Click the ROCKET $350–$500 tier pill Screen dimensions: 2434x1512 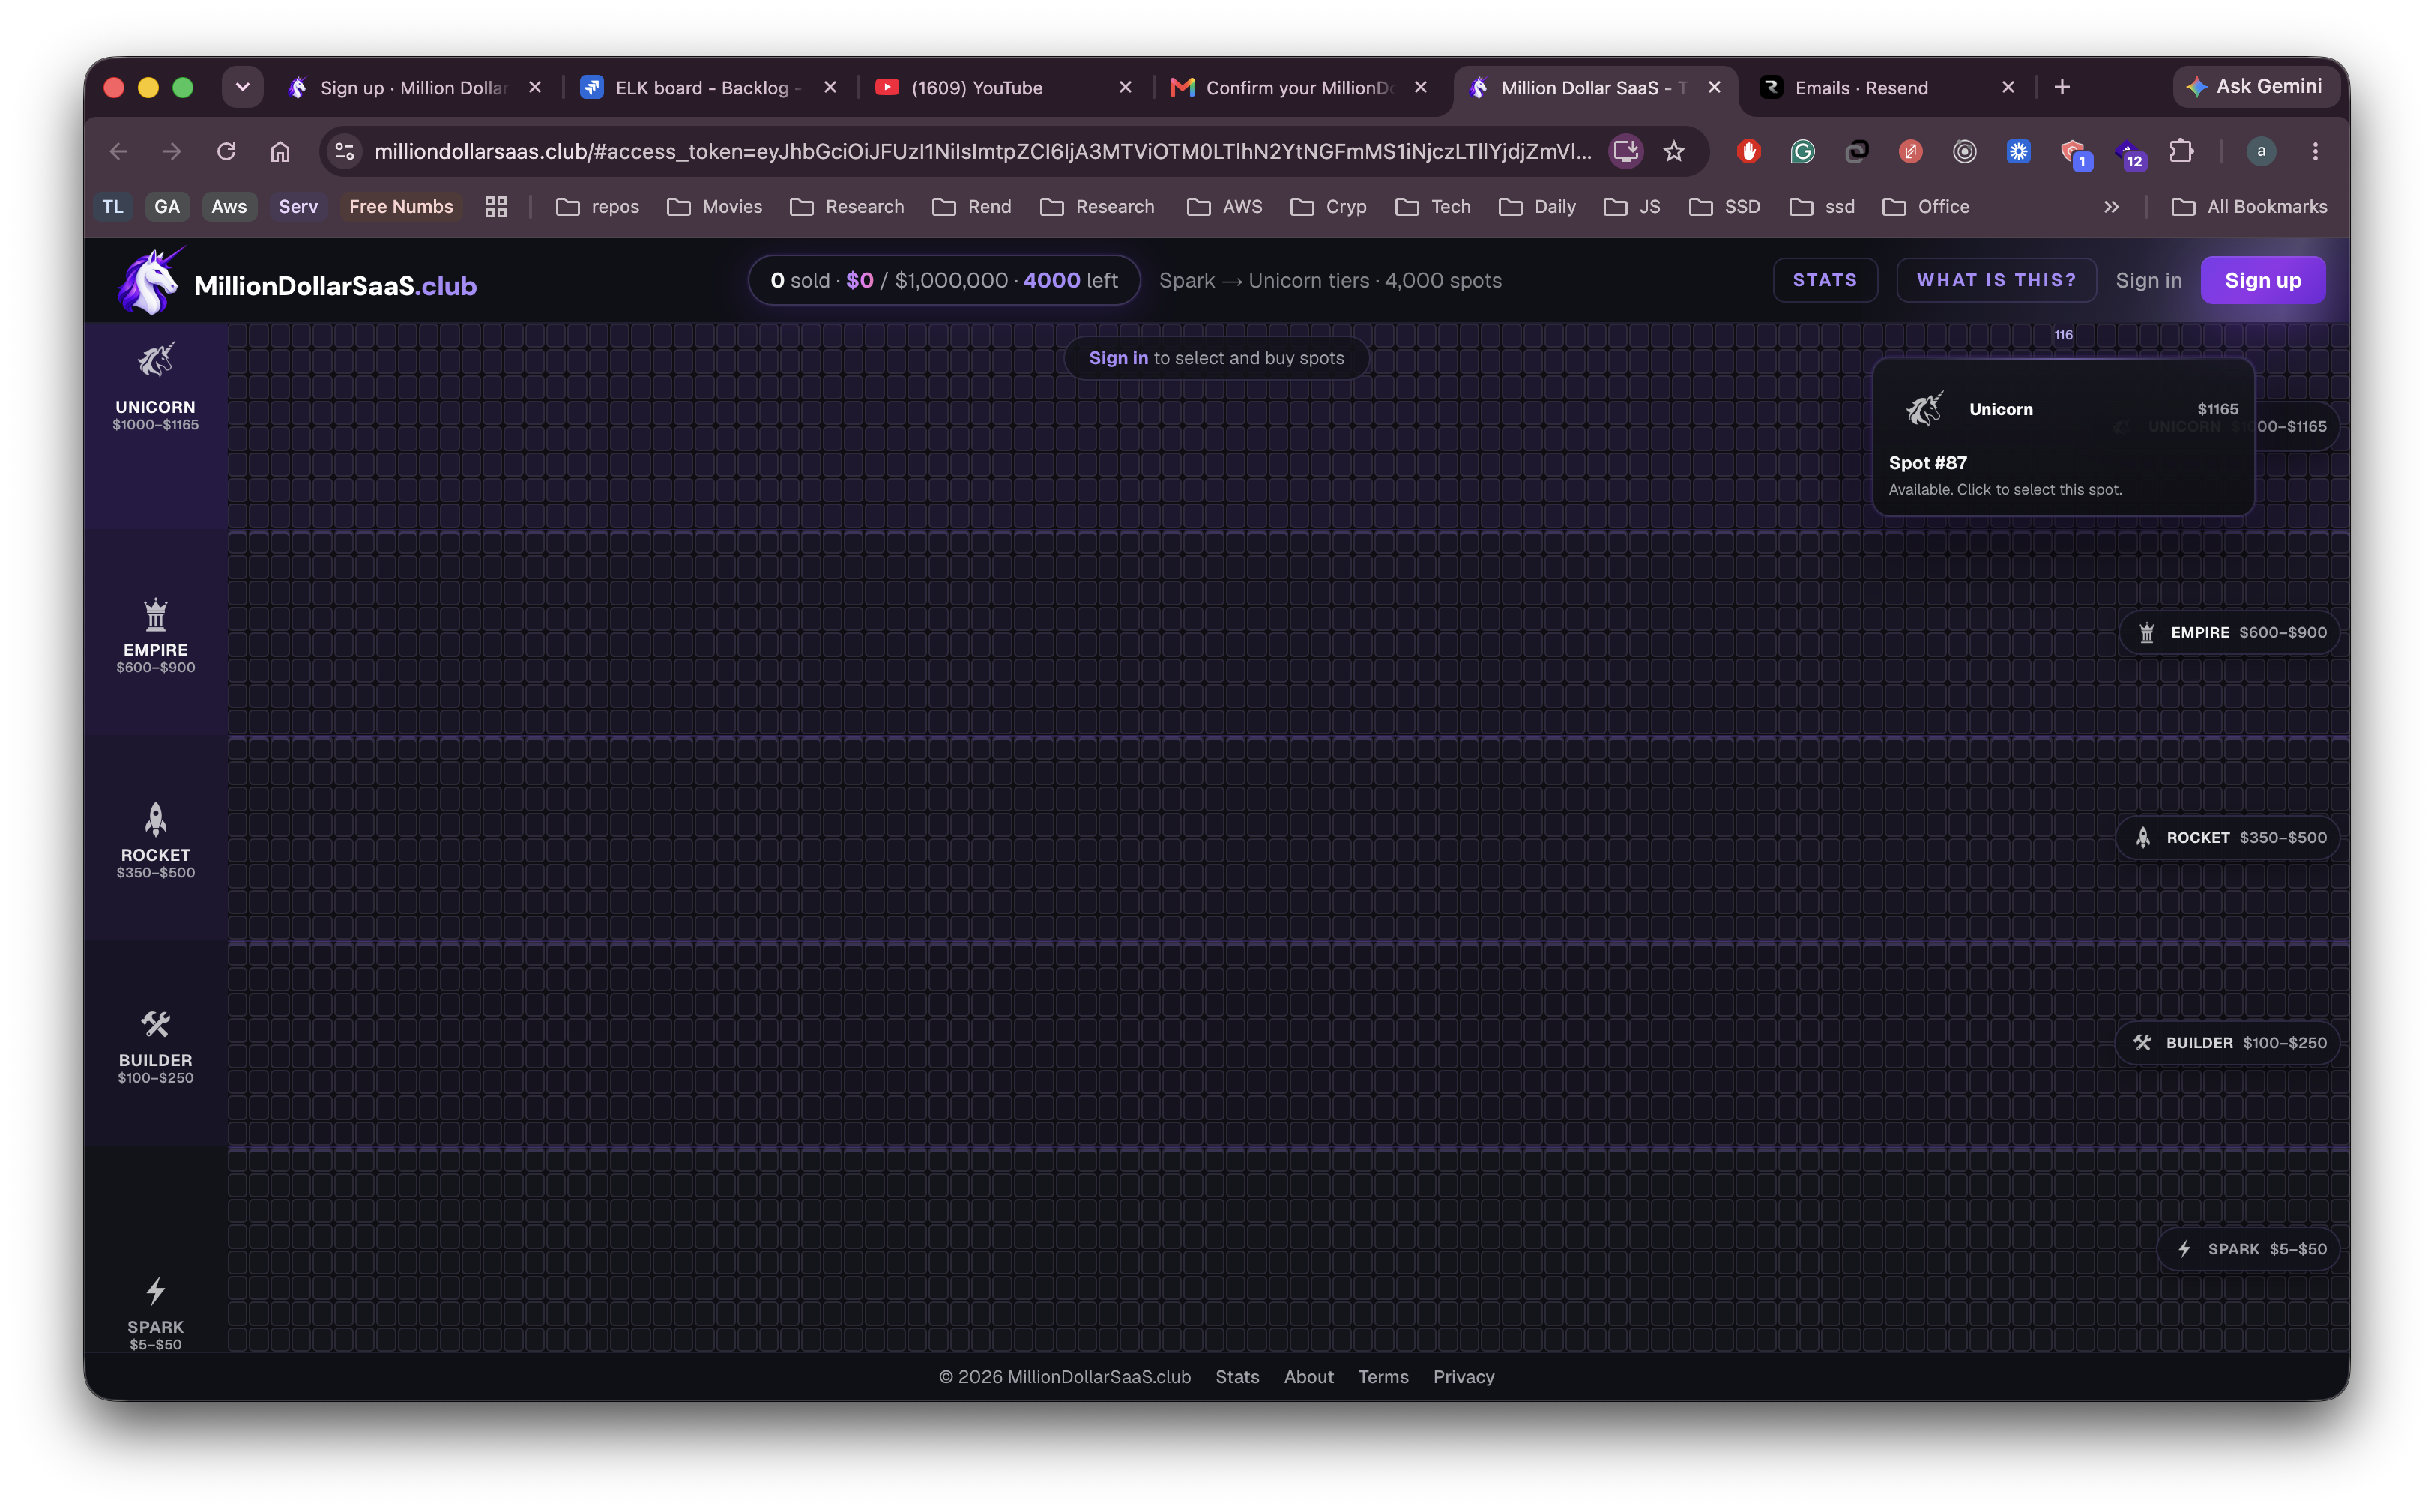coord(2228,837)
